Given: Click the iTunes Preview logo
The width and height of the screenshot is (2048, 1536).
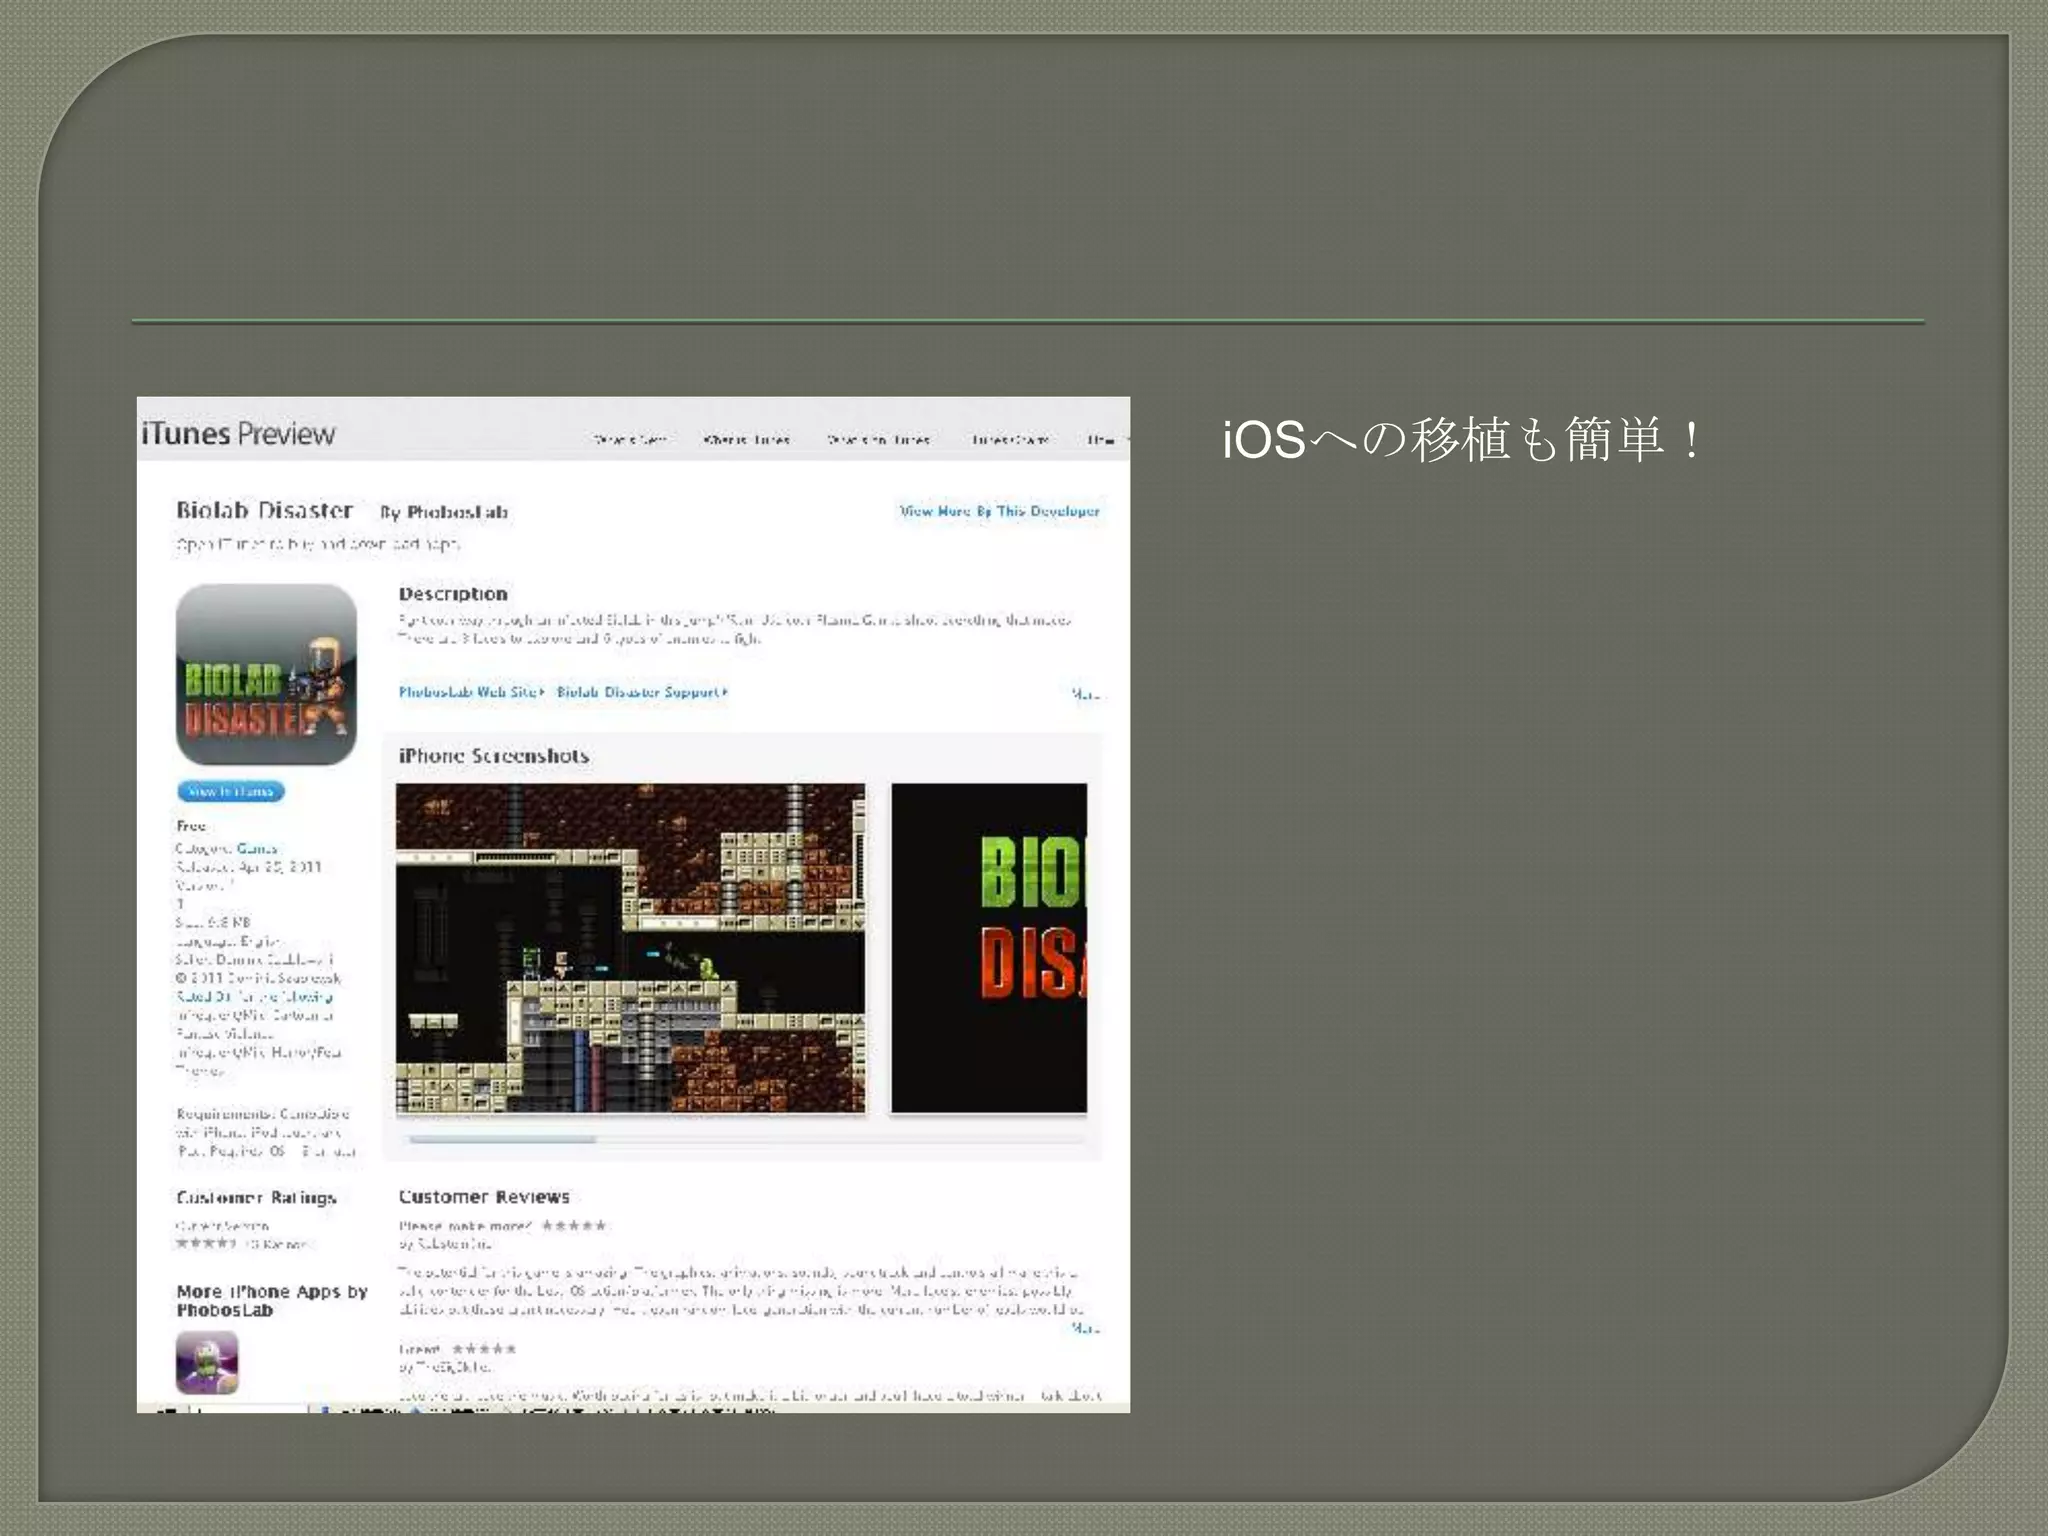Looking at the screenshot, I should tap(238, 433).
